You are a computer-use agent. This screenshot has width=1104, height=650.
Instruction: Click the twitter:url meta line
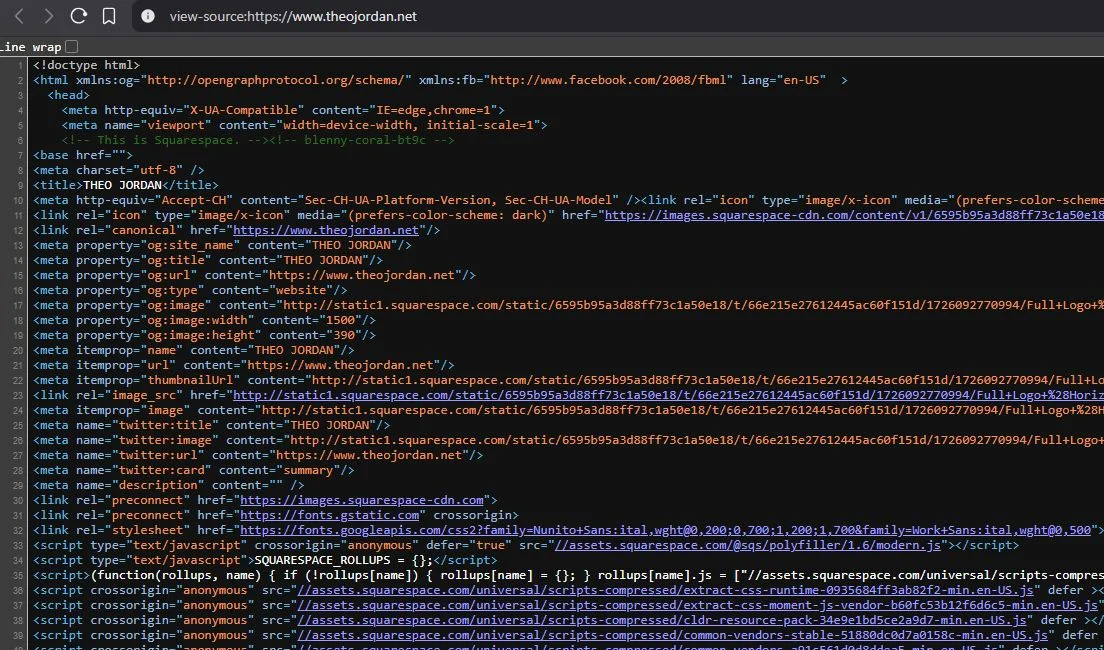coord(258,455)
